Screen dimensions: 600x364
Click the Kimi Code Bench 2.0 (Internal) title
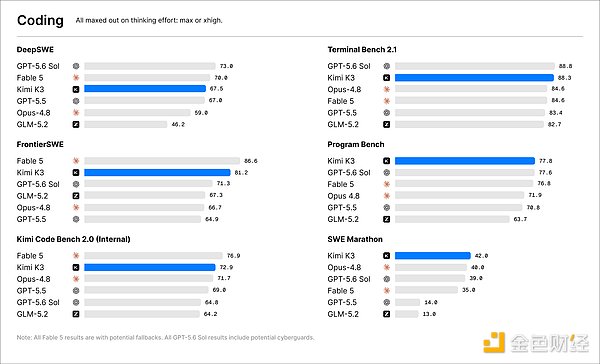[73, 239]
